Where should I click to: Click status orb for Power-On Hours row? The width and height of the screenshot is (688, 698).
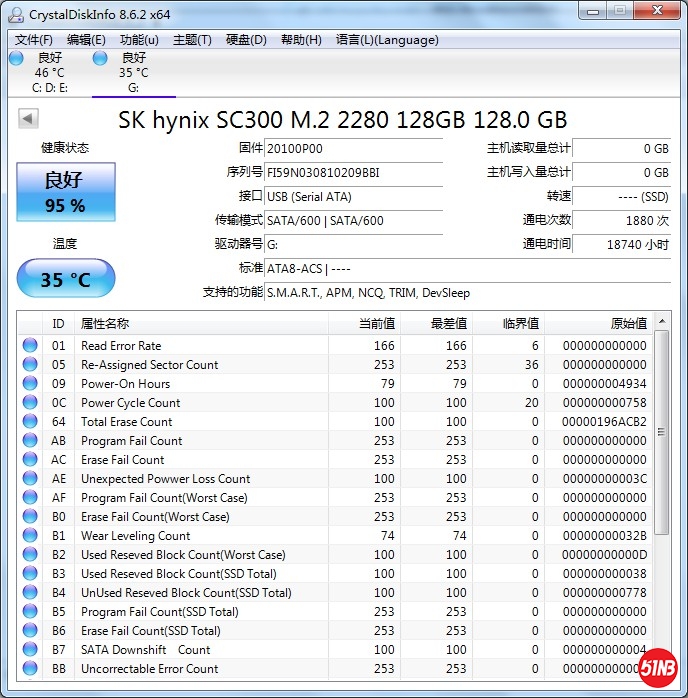click(30, 384)
